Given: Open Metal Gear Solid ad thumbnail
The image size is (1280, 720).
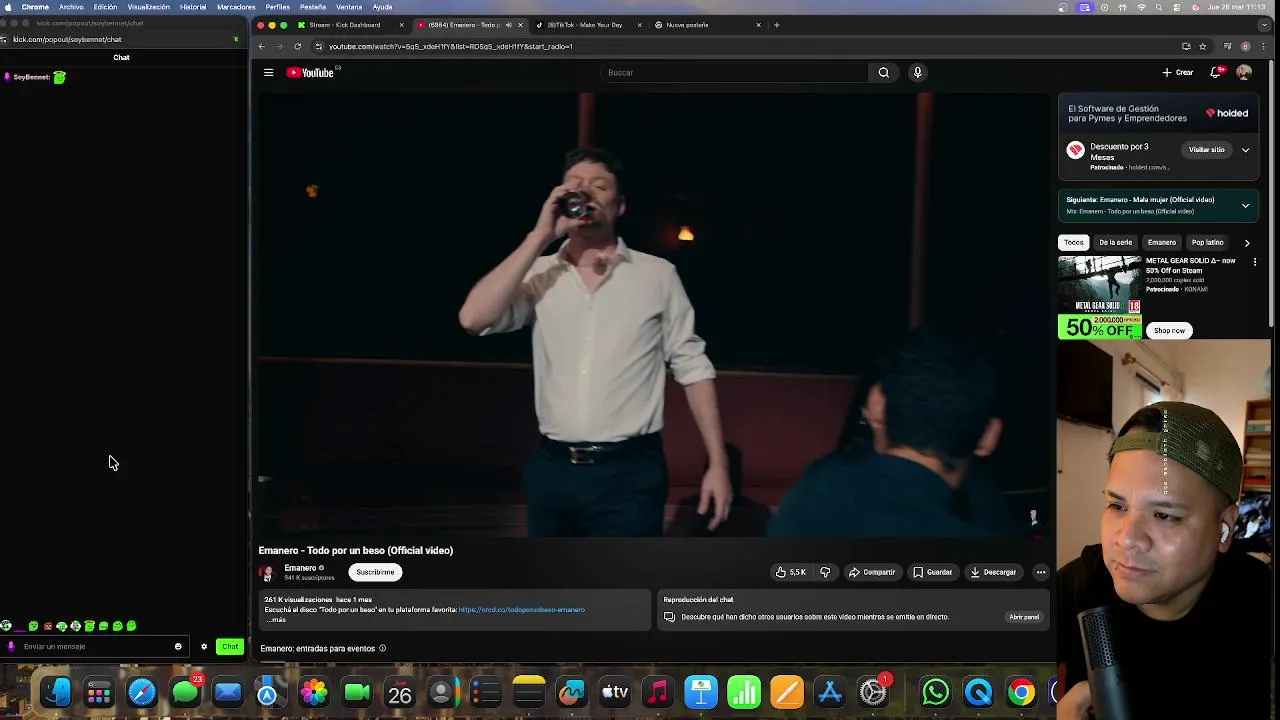Looking at the screenshot, I should 1100,298.
